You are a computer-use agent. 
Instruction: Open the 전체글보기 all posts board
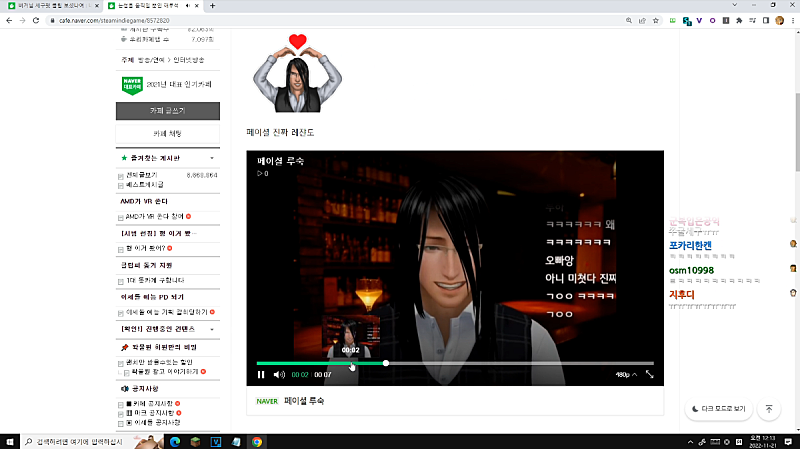pos(141,175)
